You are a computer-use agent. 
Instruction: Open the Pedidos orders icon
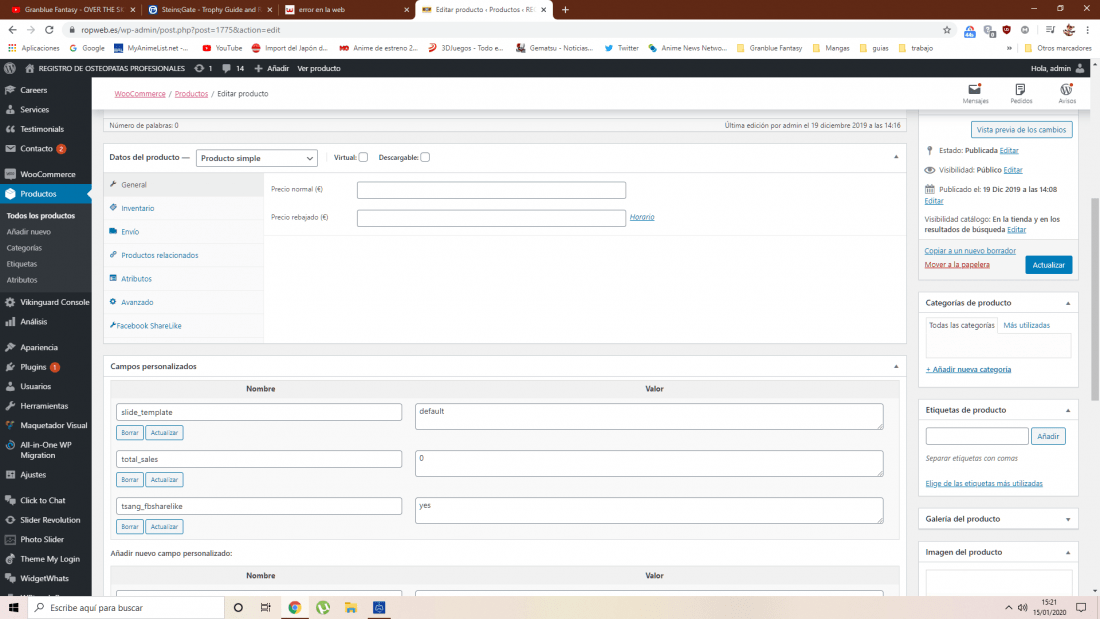click(x=1021, y=93)
